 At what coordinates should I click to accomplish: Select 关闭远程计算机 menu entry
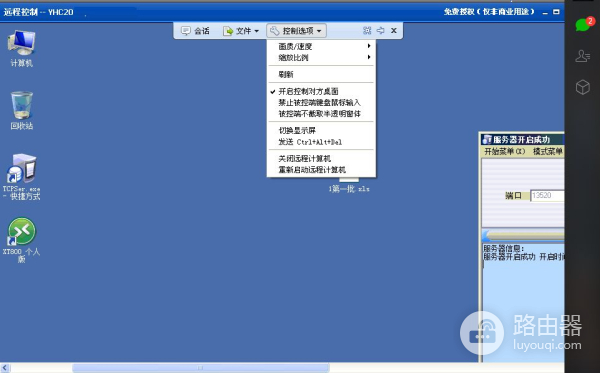coord(321,158)
